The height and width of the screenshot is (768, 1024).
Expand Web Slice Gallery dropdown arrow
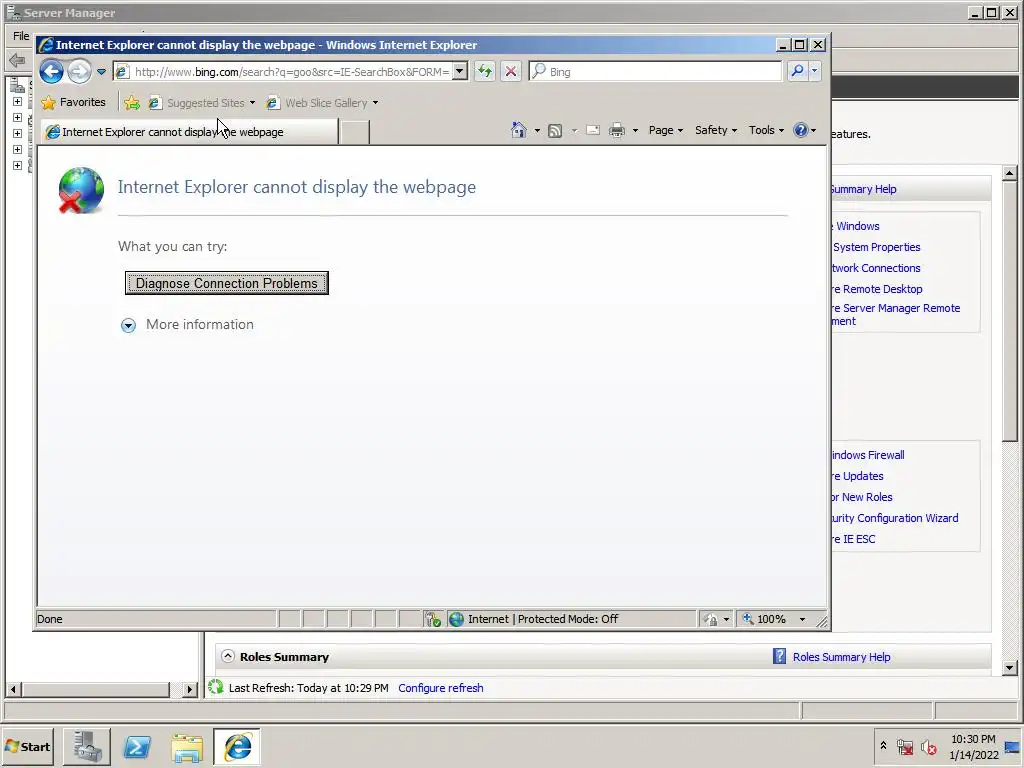pyautogui.click(x=376, y=103)
